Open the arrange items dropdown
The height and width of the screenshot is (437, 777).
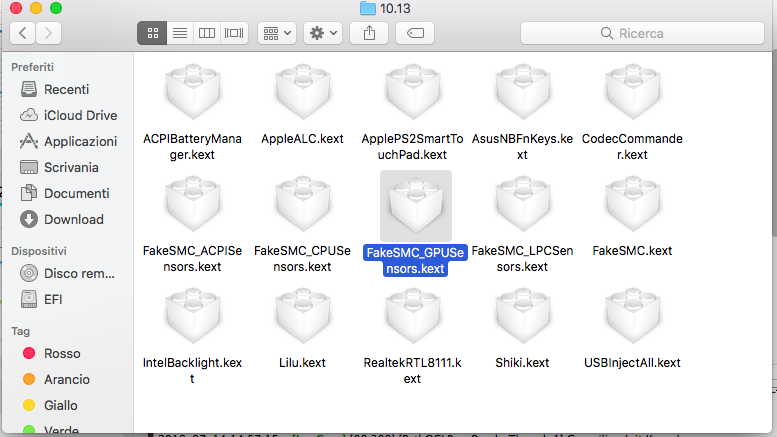click(x=277, y=33)
